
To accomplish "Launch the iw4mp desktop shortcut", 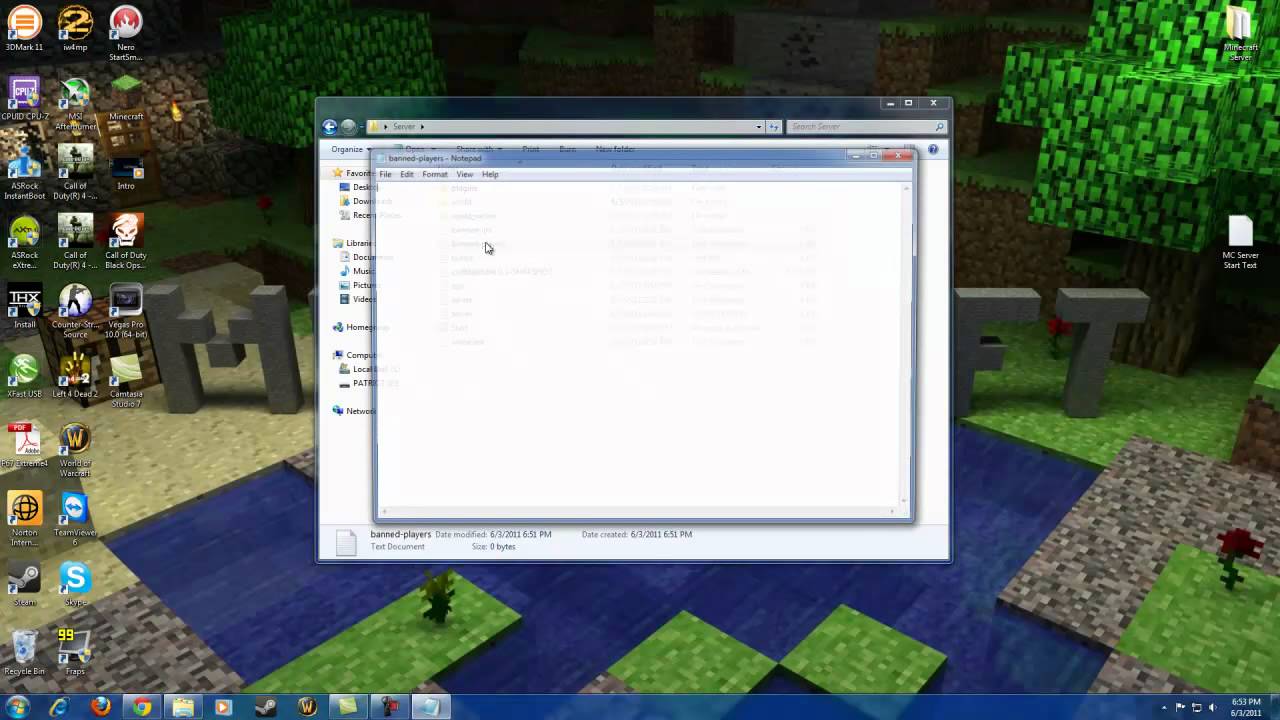I will [75, 29].
